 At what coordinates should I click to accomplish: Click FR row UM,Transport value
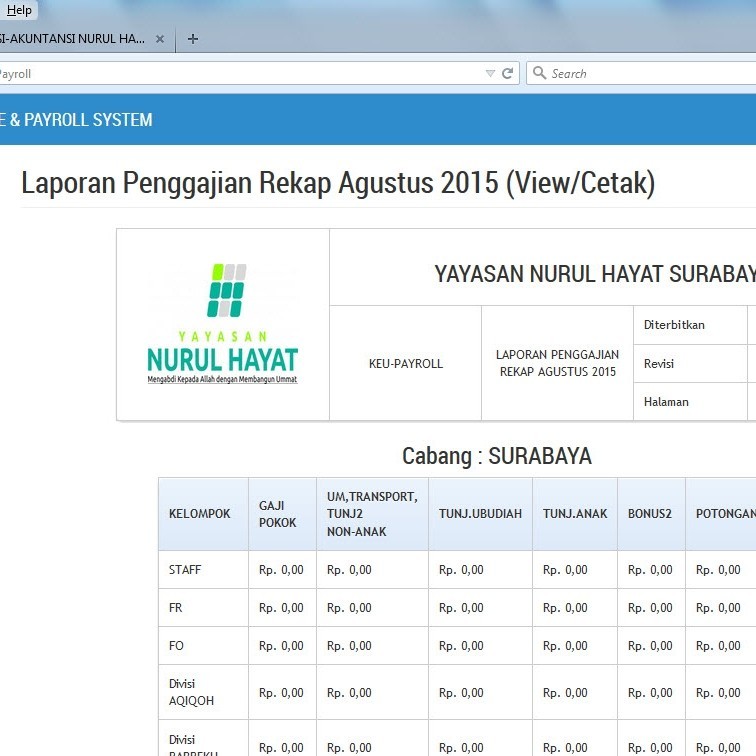[x=349, y=608]
